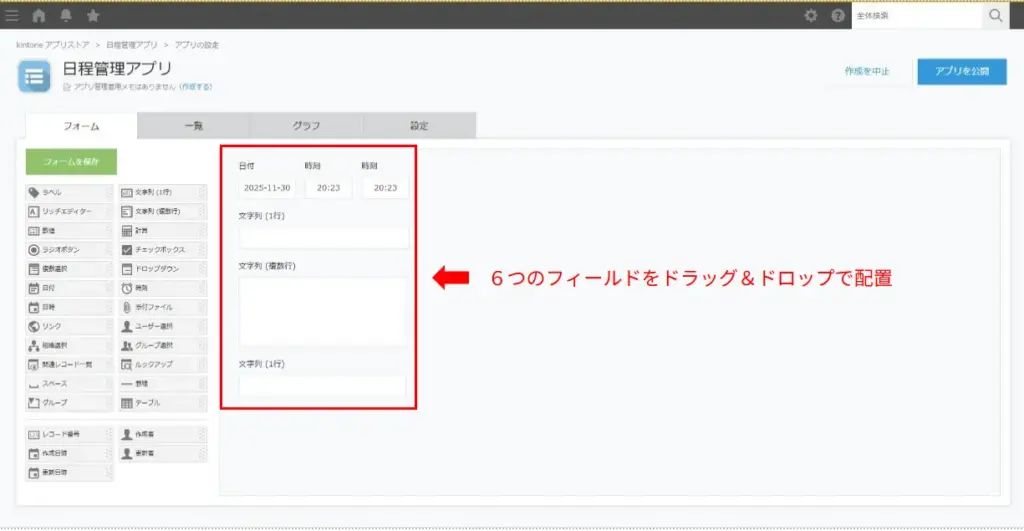This screenshot has height=531, width=1024.
Task: Click the green フォームを保存 button
Action: pos(71,161)
